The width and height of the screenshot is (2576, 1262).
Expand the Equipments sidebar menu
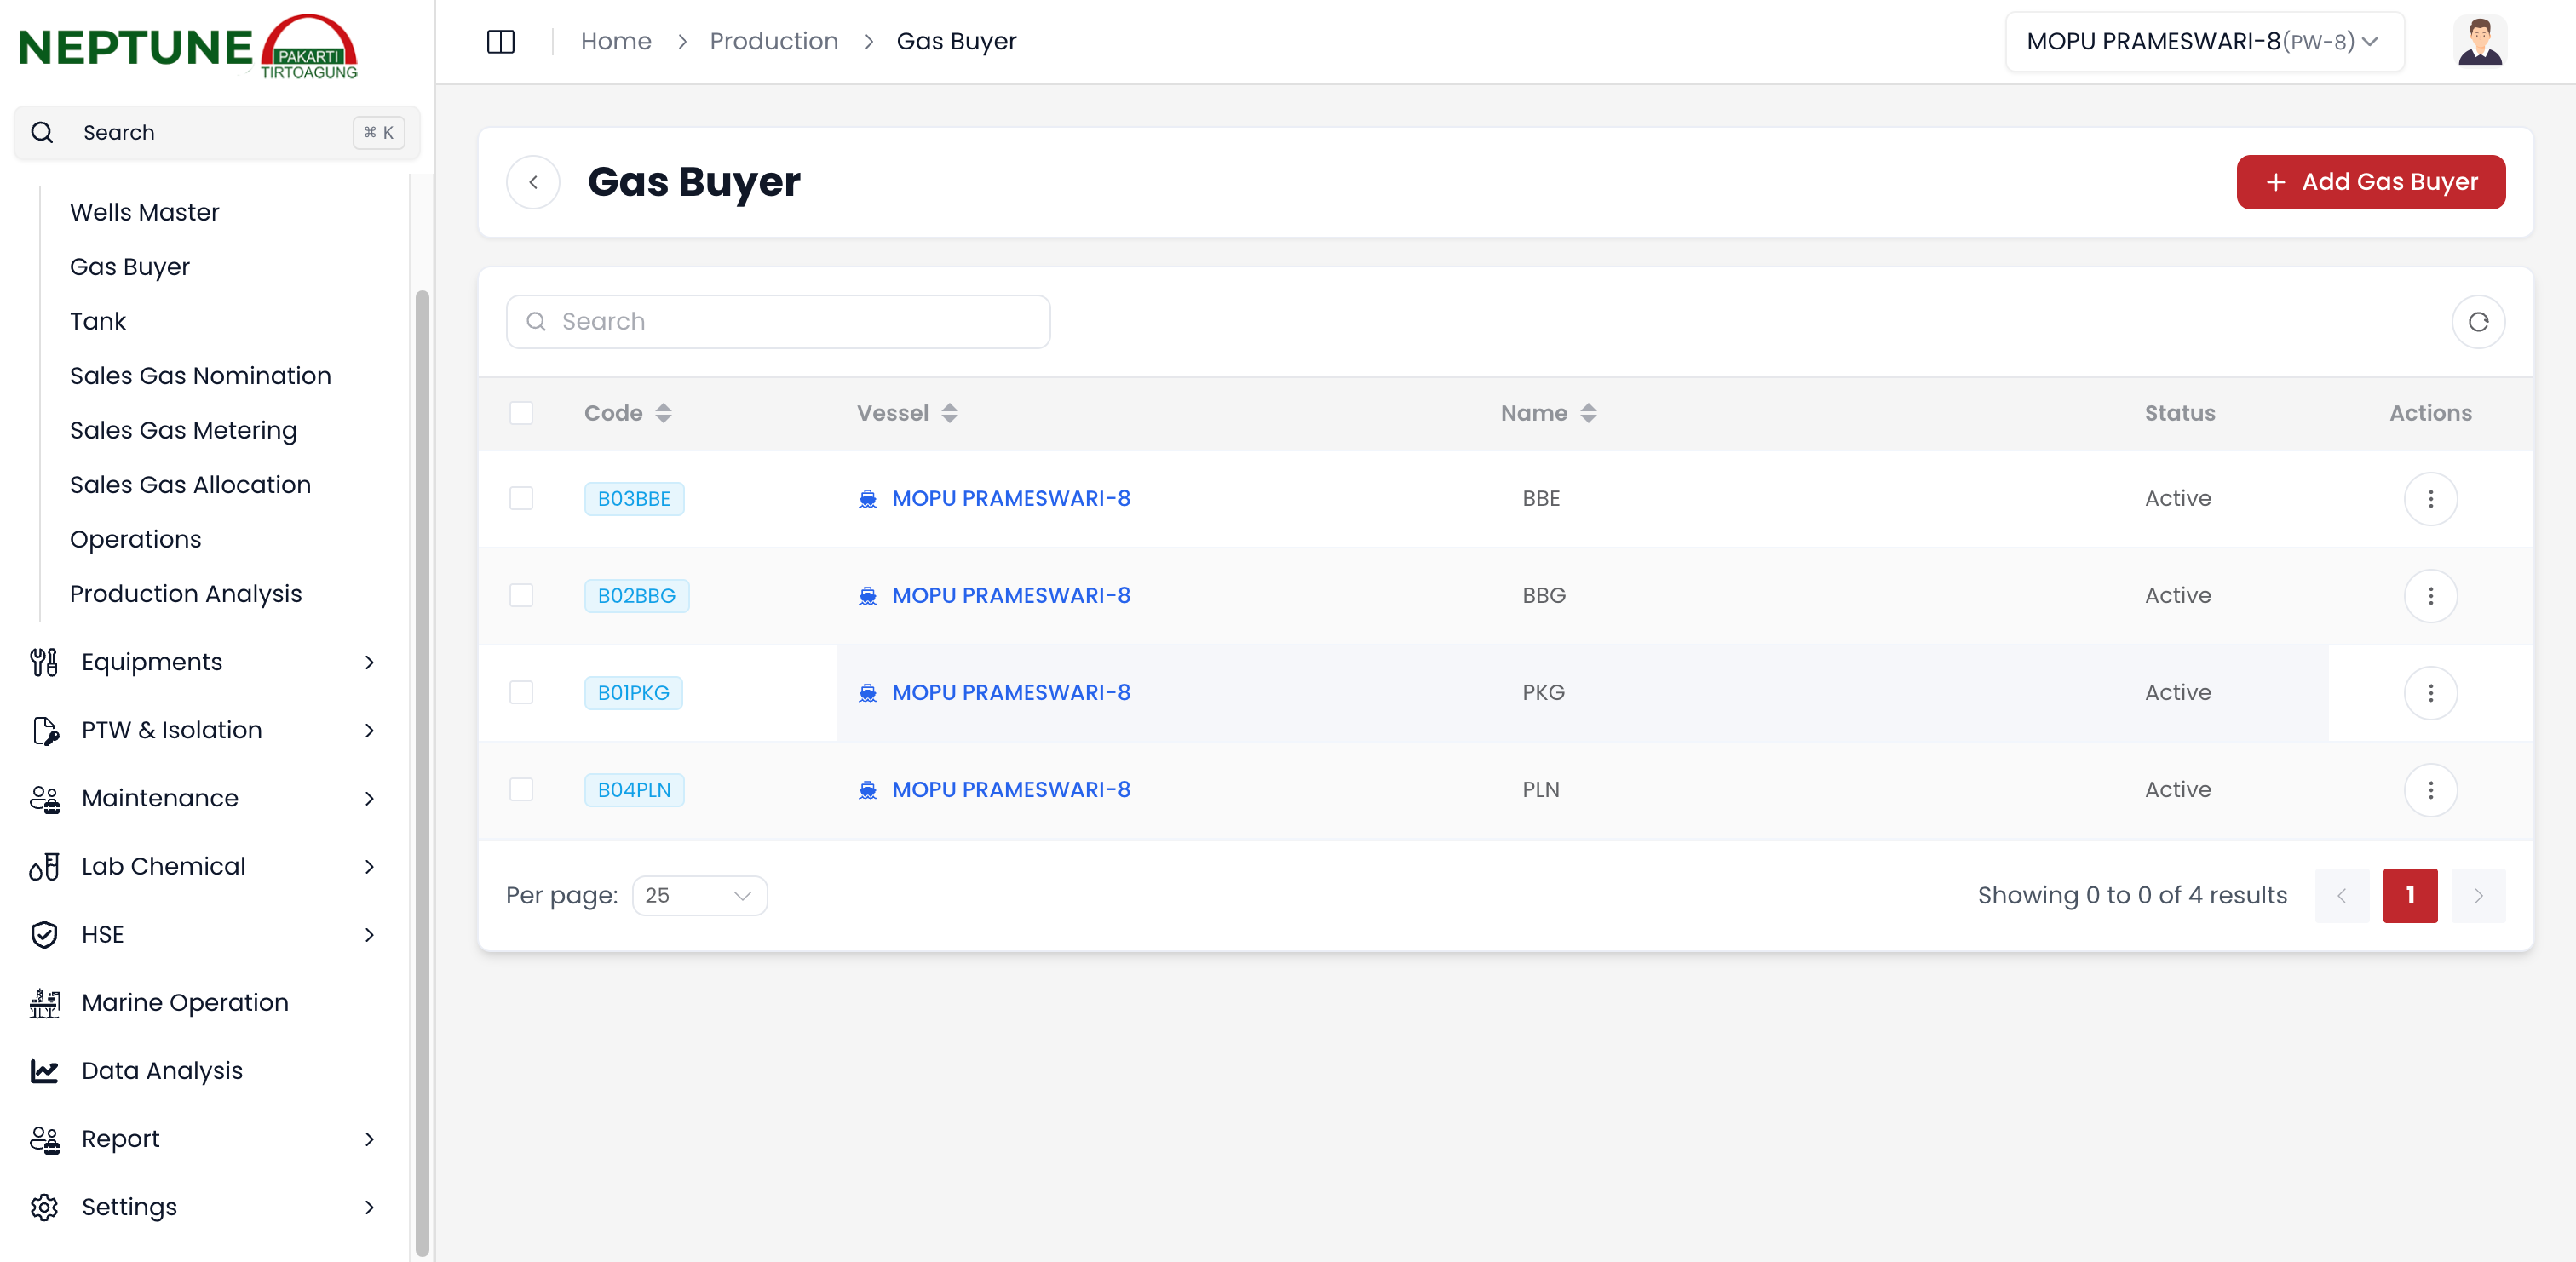coord(203,662)
